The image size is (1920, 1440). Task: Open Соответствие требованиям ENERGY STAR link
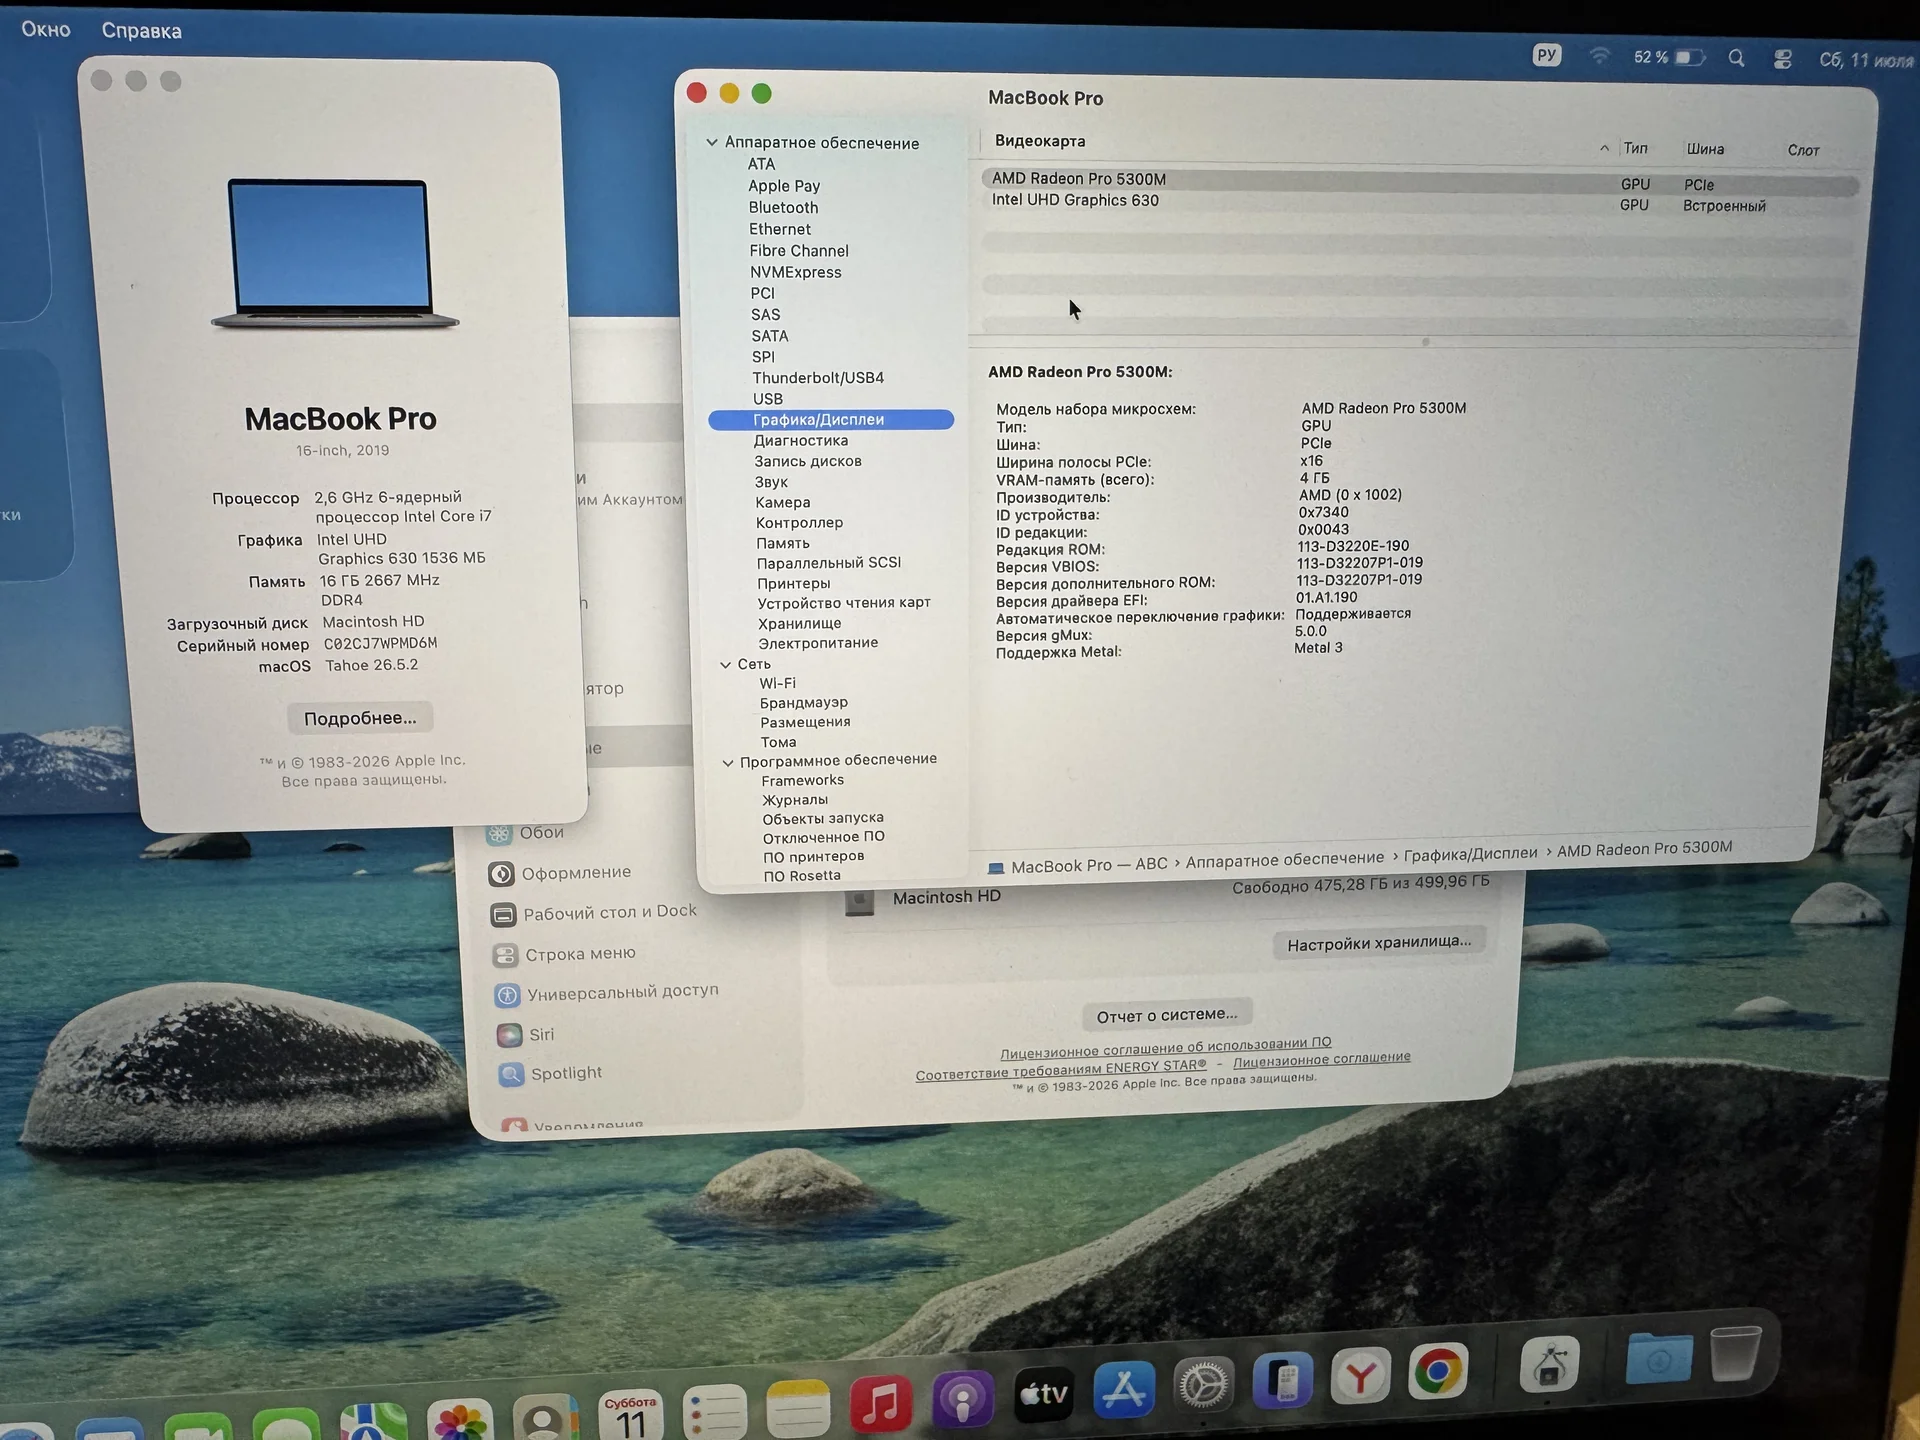coord(1061,1070)
